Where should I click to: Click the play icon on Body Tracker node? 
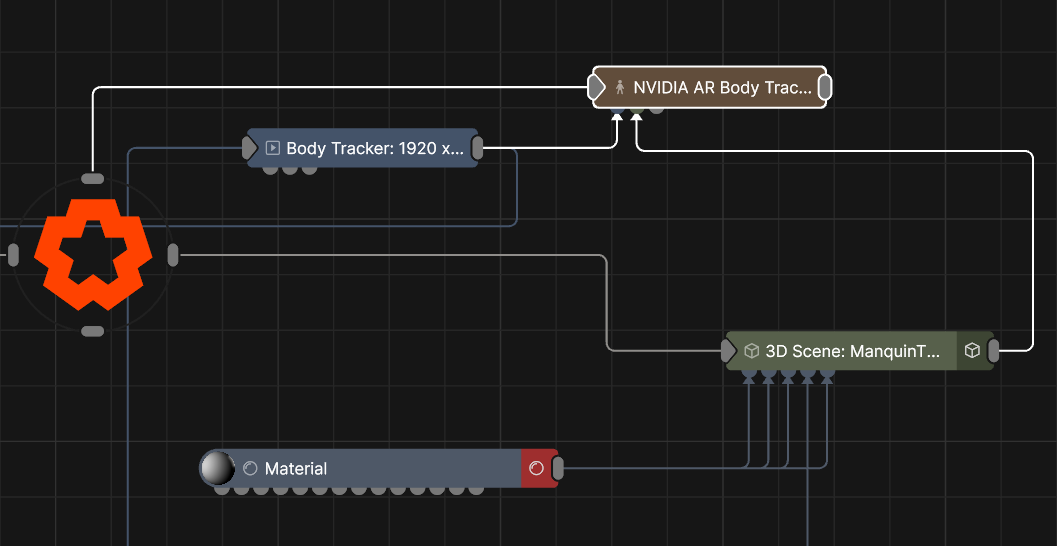click(272, 148)
